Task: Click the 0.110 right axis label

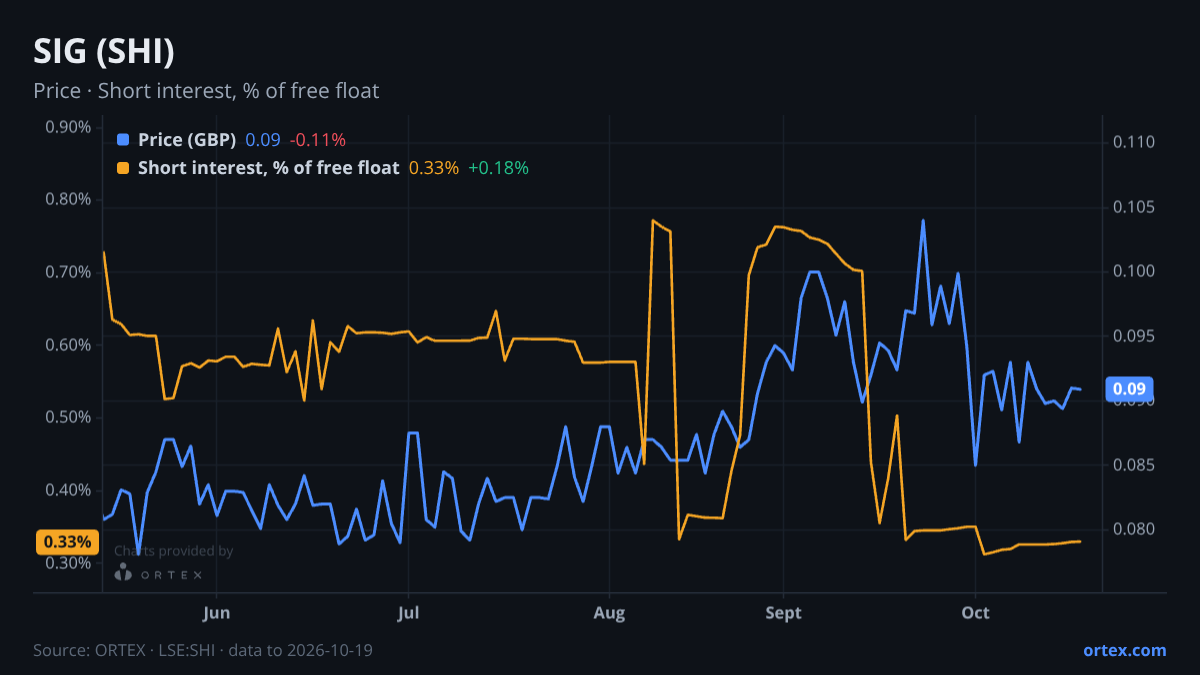Action: coord(1134,143)
